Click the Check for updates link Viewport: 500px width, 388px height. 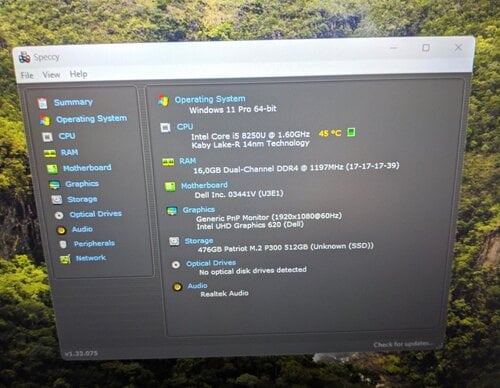(x=403, y=344)
